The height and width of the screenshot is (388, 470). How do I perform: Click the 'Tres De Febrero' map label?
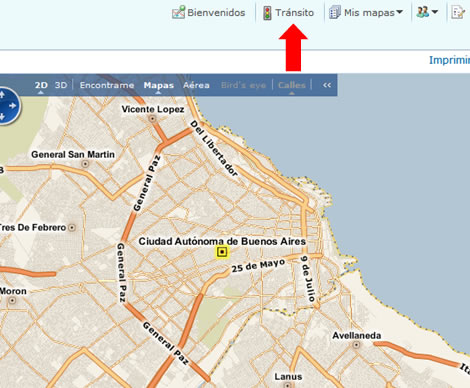click(x=33, y=227)
